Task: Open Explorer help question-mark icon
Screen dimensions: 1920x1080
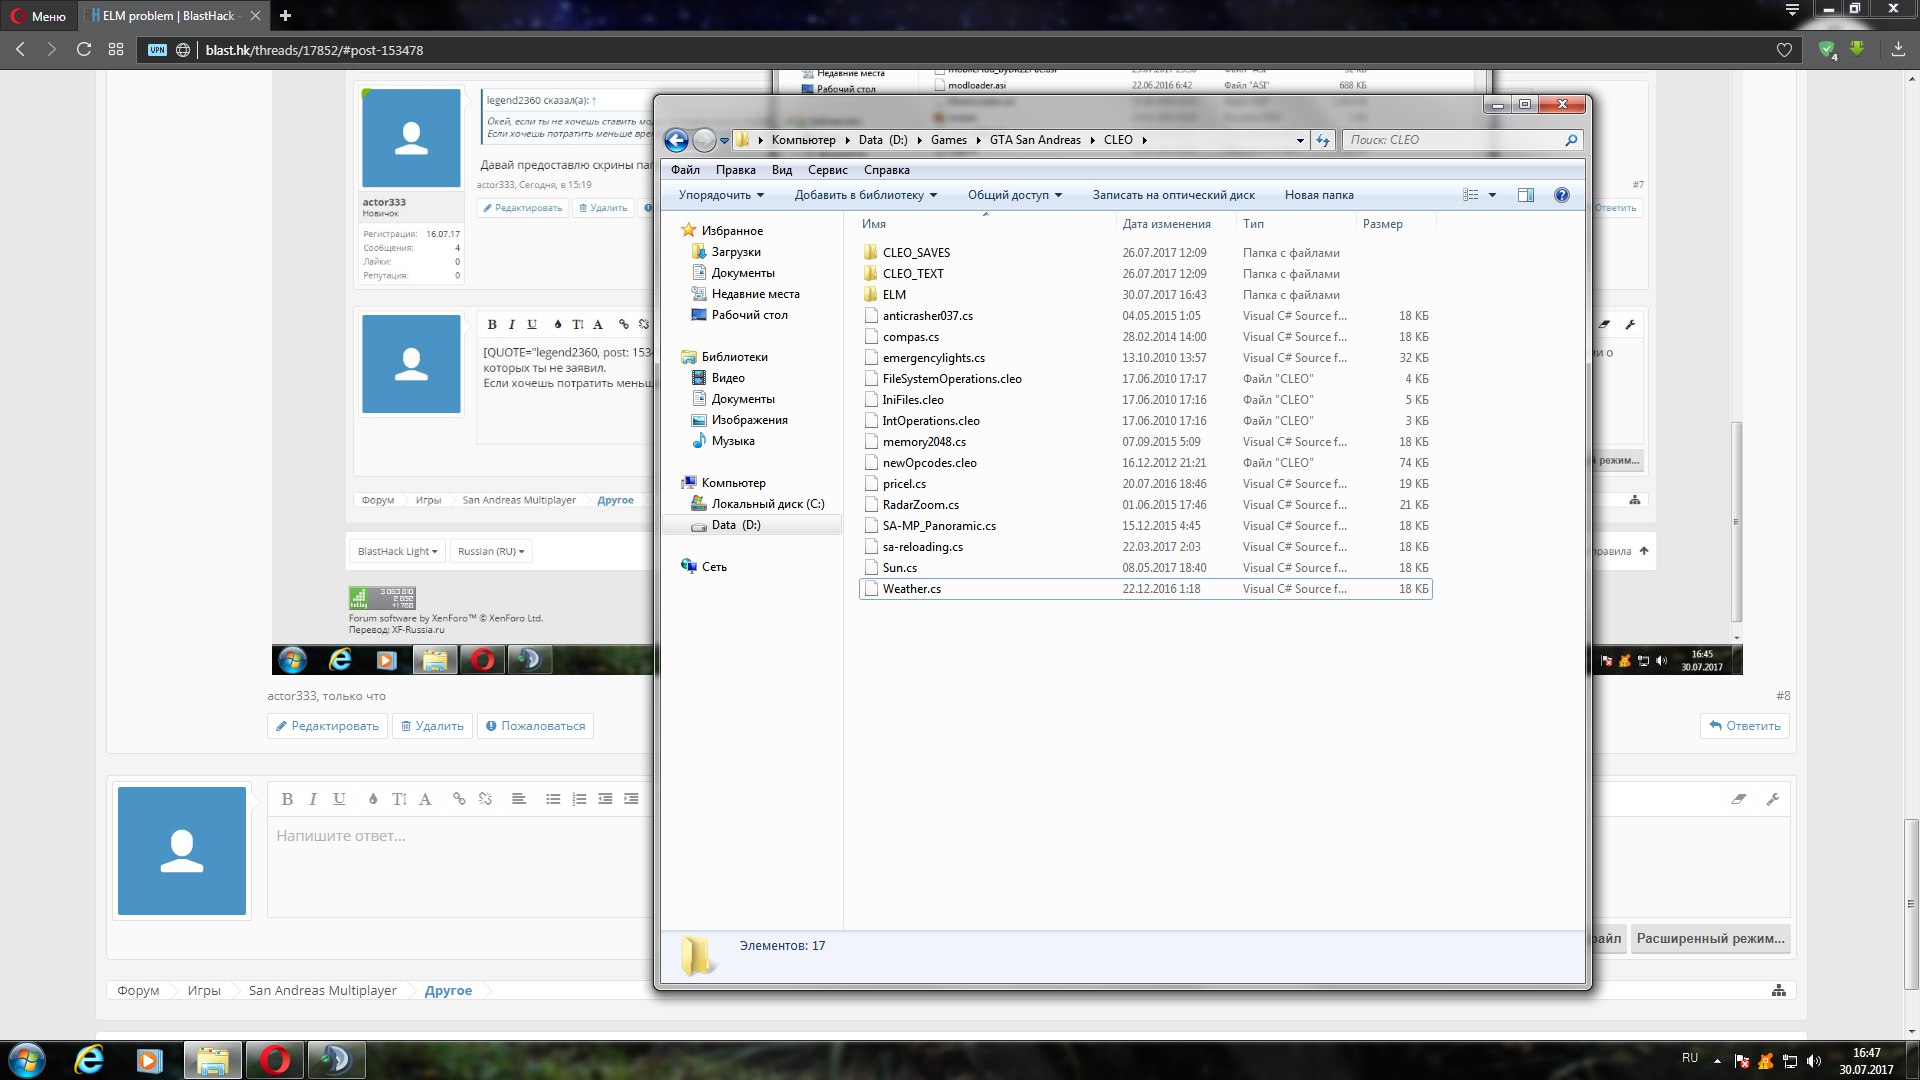Action: click(1562, 195)
